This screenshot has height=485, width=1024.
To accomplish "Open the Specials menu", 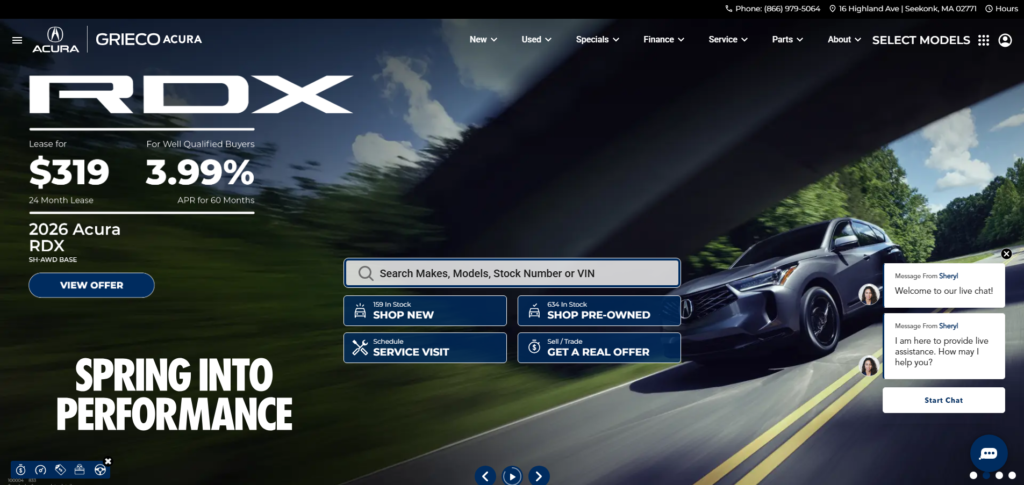I will (597, 40).
